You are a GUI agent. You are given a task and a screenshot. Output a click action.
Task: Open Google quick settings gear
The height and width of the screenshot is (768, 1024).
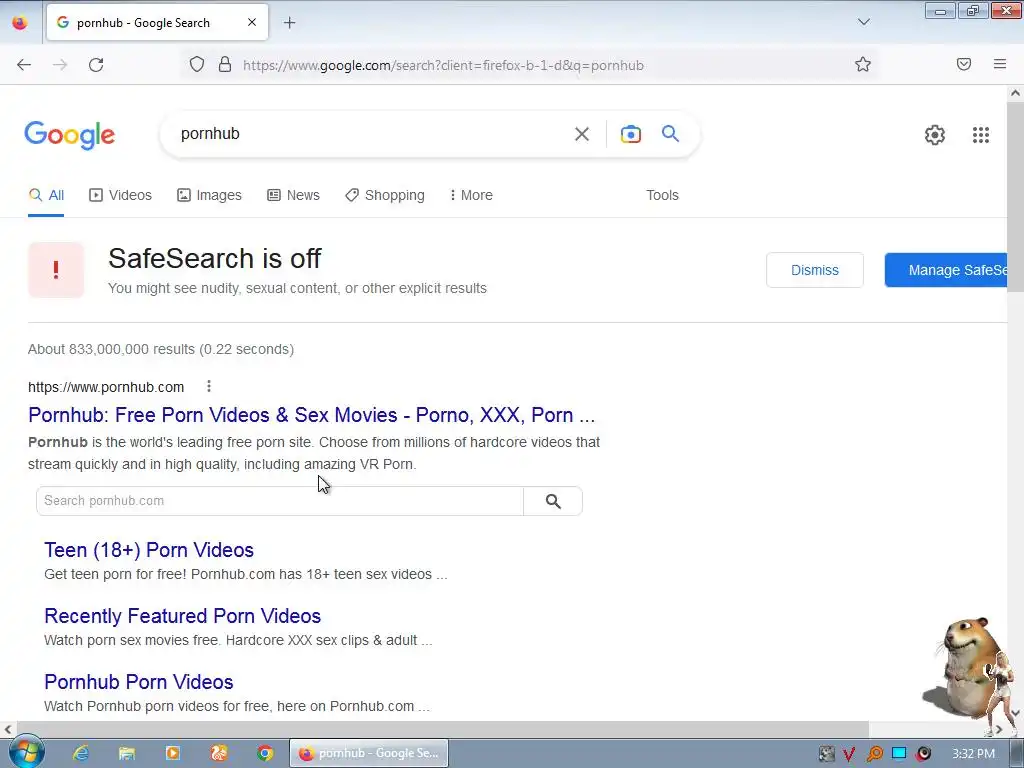coord(935,135)
